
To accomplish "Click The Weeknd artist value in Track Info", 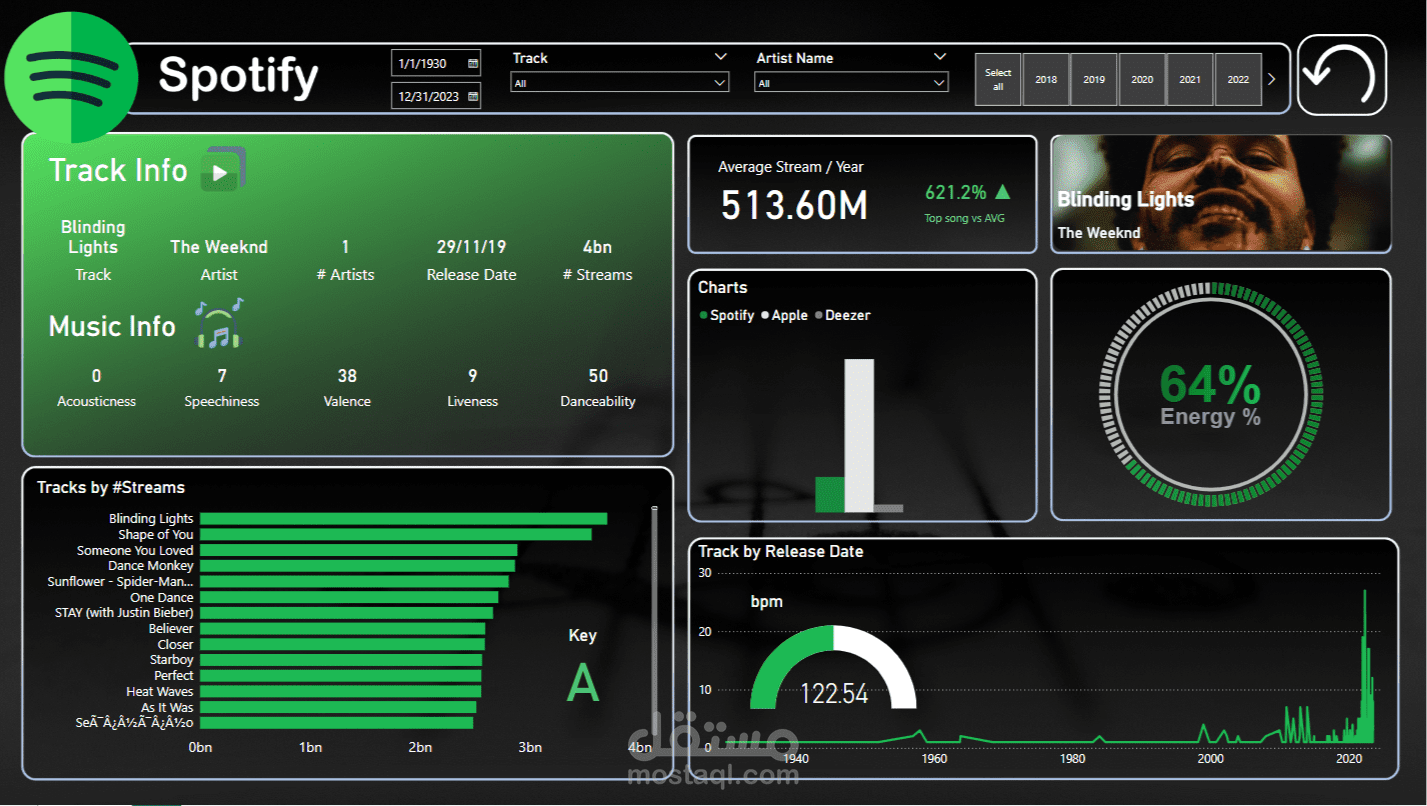I will coord(219,246).
